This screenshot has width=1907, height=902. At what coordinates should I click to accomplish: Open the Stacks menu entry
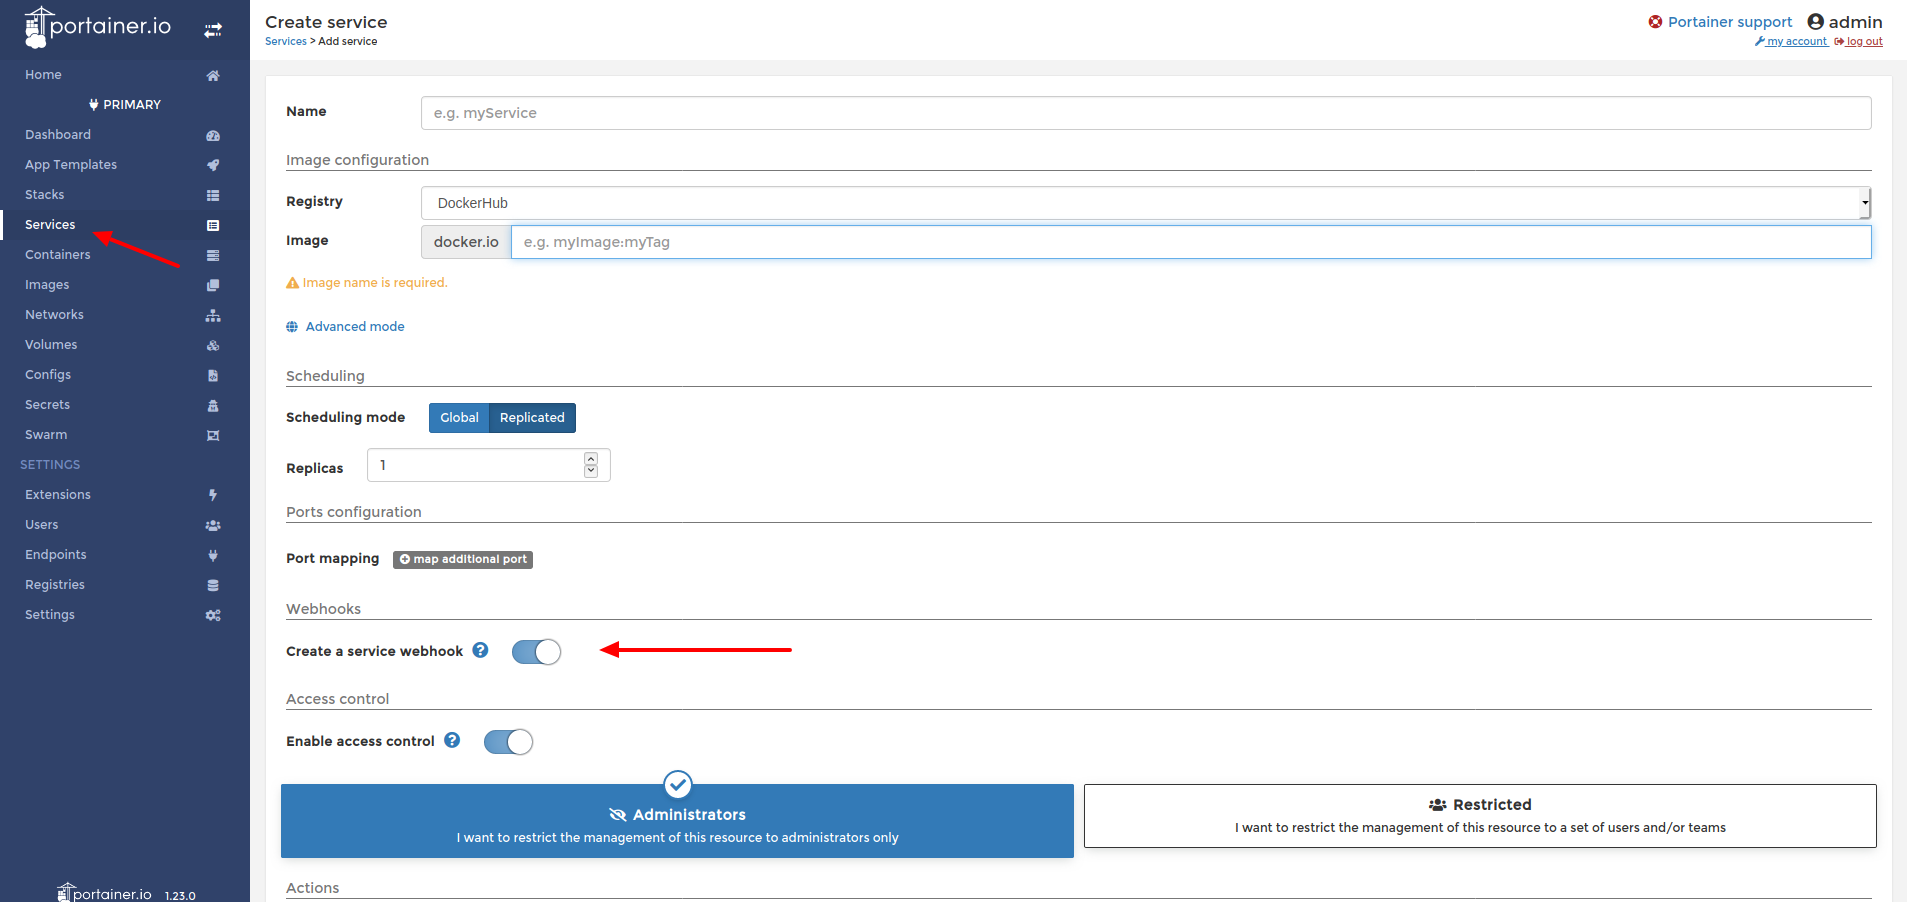(x=44, y=194)
